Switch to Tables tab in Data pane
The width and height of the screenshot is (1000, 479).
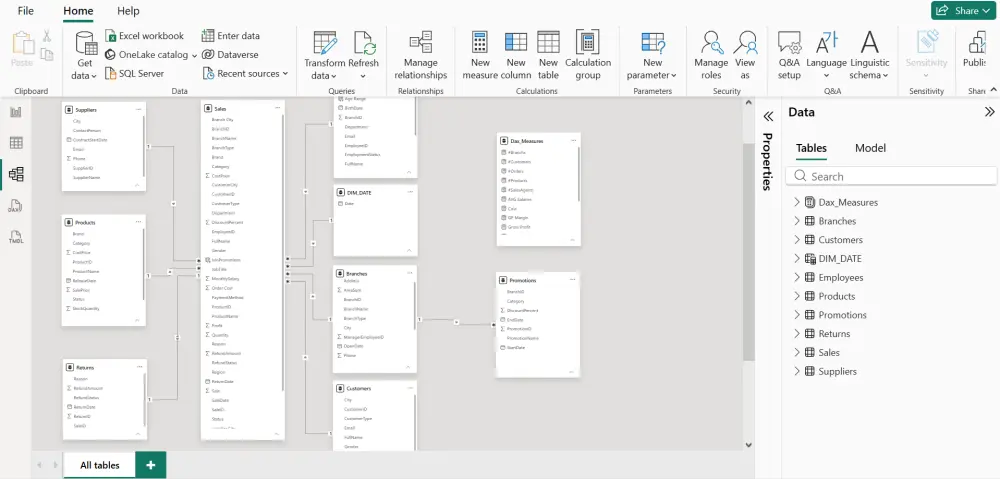[811, 148]
